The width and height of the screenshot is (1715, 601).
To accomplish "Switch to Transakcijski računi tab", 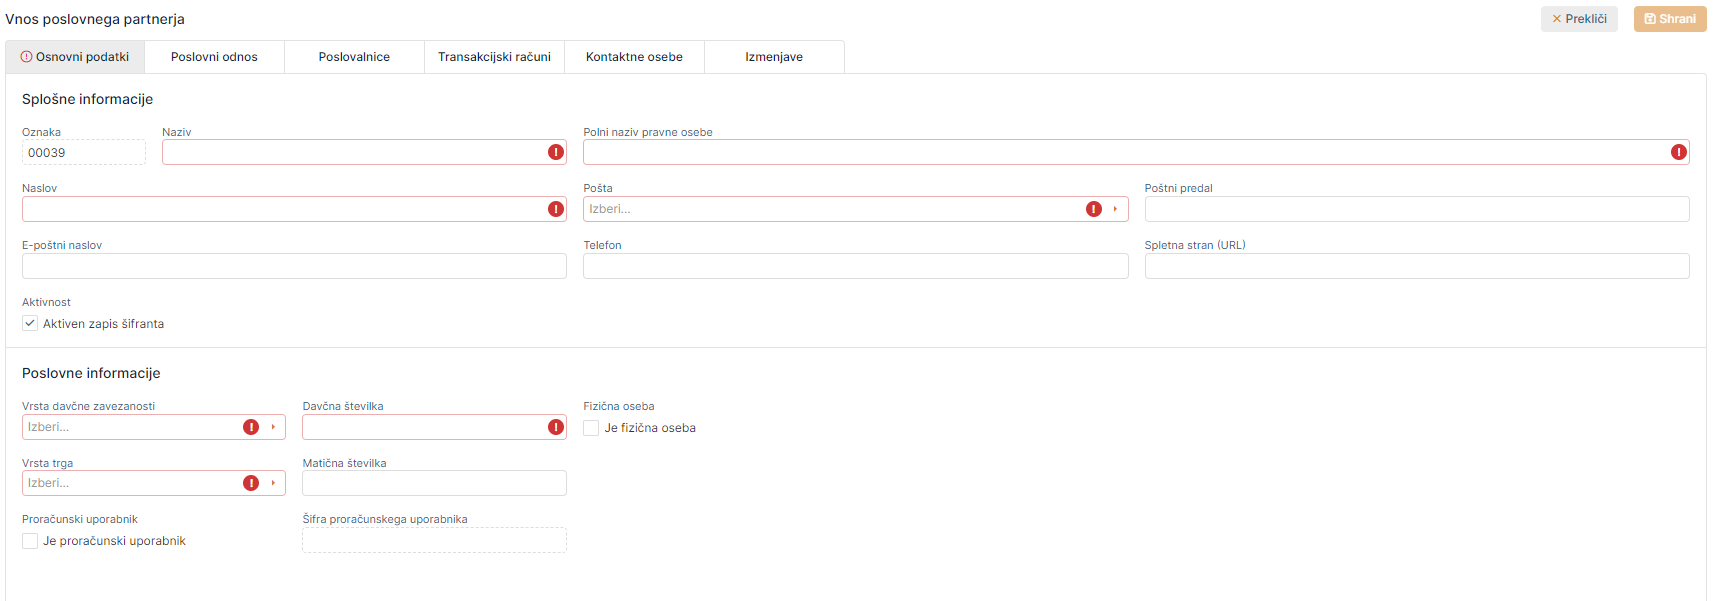I will 494,57.
